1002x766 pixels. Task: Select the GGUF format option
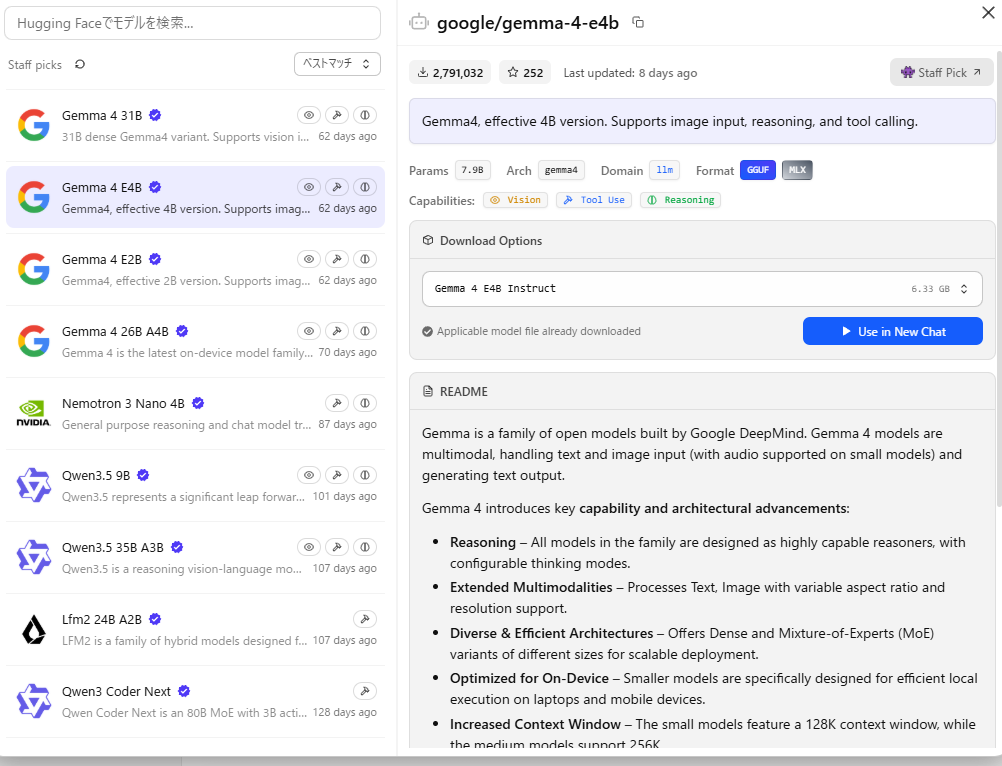pos(758,170)
